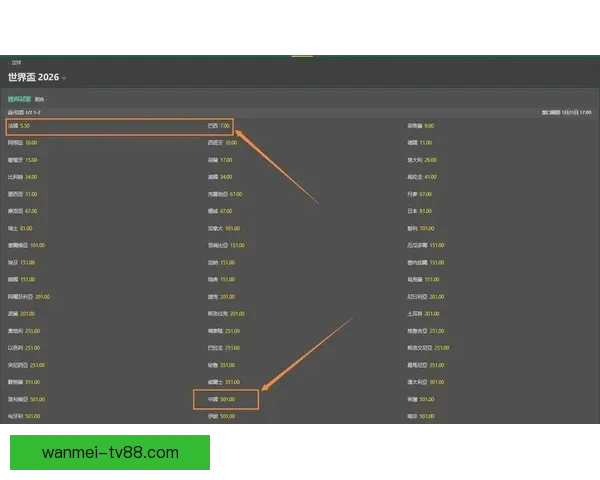This screenshot has width=600, height=480.
Task: Choose 西班牙 at 10.00
Action: coord(222,143)
